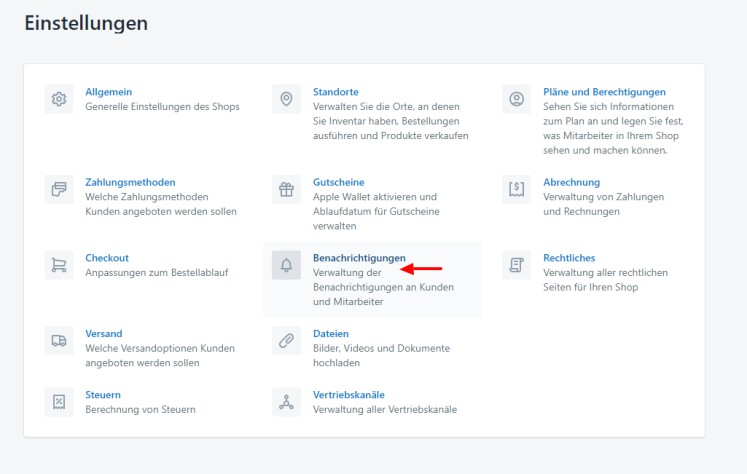Viewport: 747px width, 474px height.
Task: Open the Allgemein settings link
Action: (x=109, y=92)
